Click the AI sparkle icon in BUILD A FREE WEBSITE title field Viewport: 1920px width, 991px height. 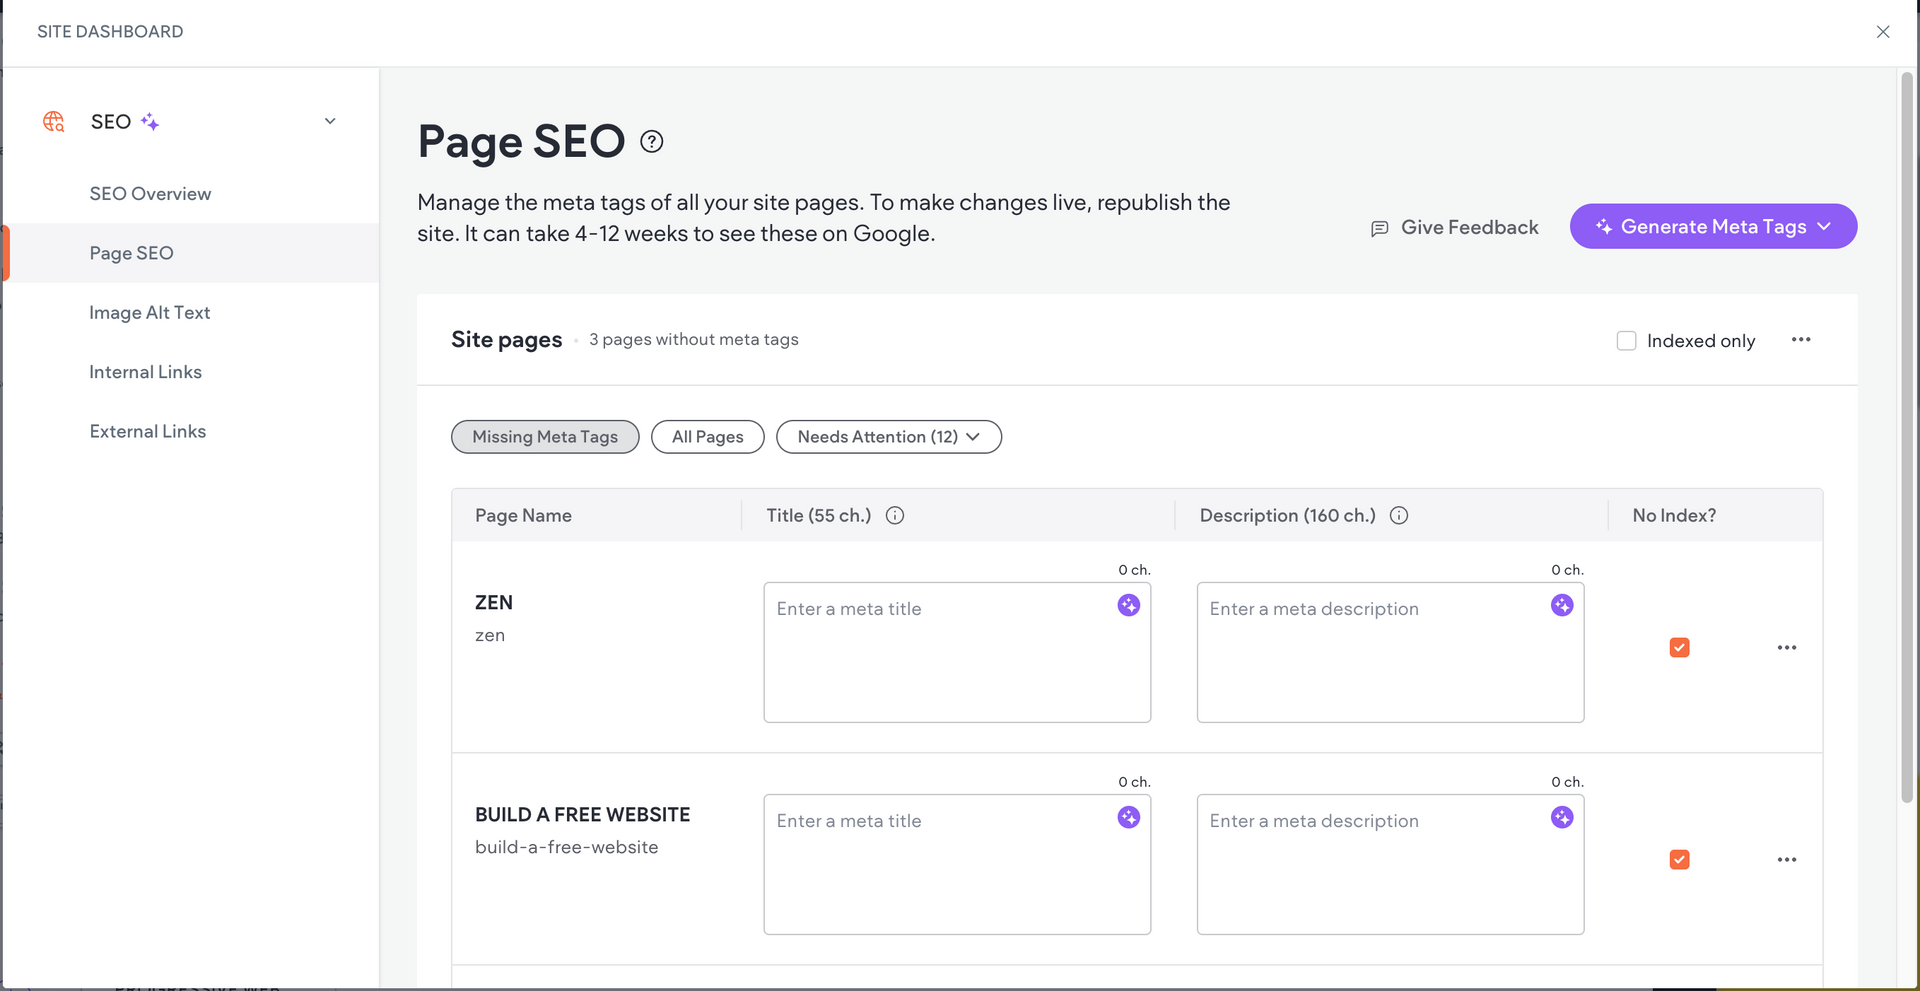[x=1129, y=817]
